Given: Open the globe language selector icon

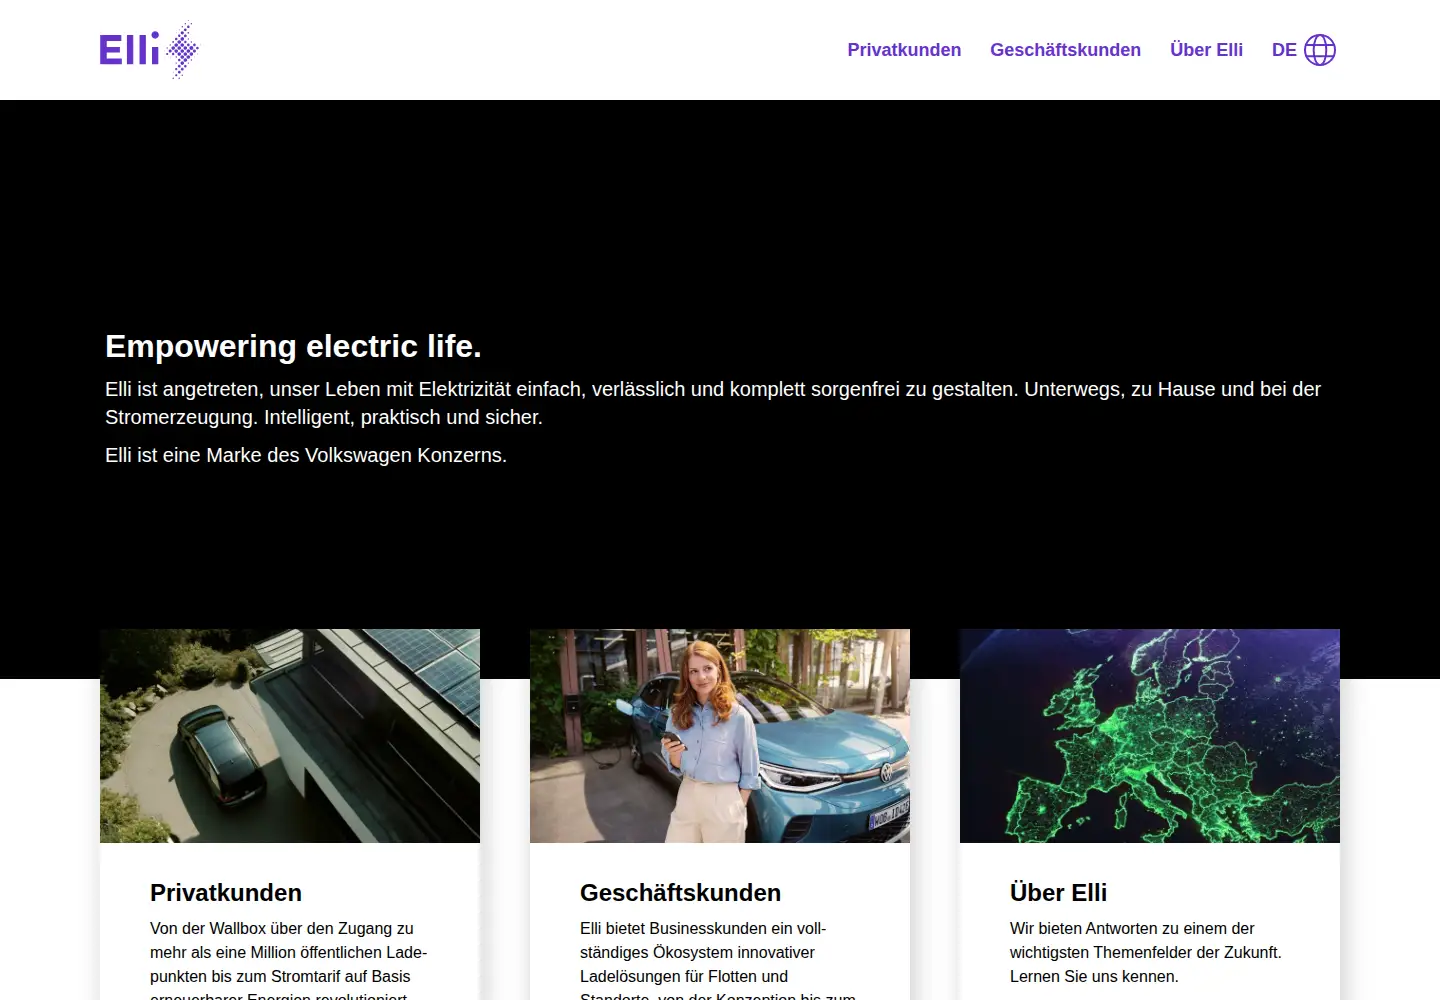Looking at the screenshot, I should pos(1320,50).
